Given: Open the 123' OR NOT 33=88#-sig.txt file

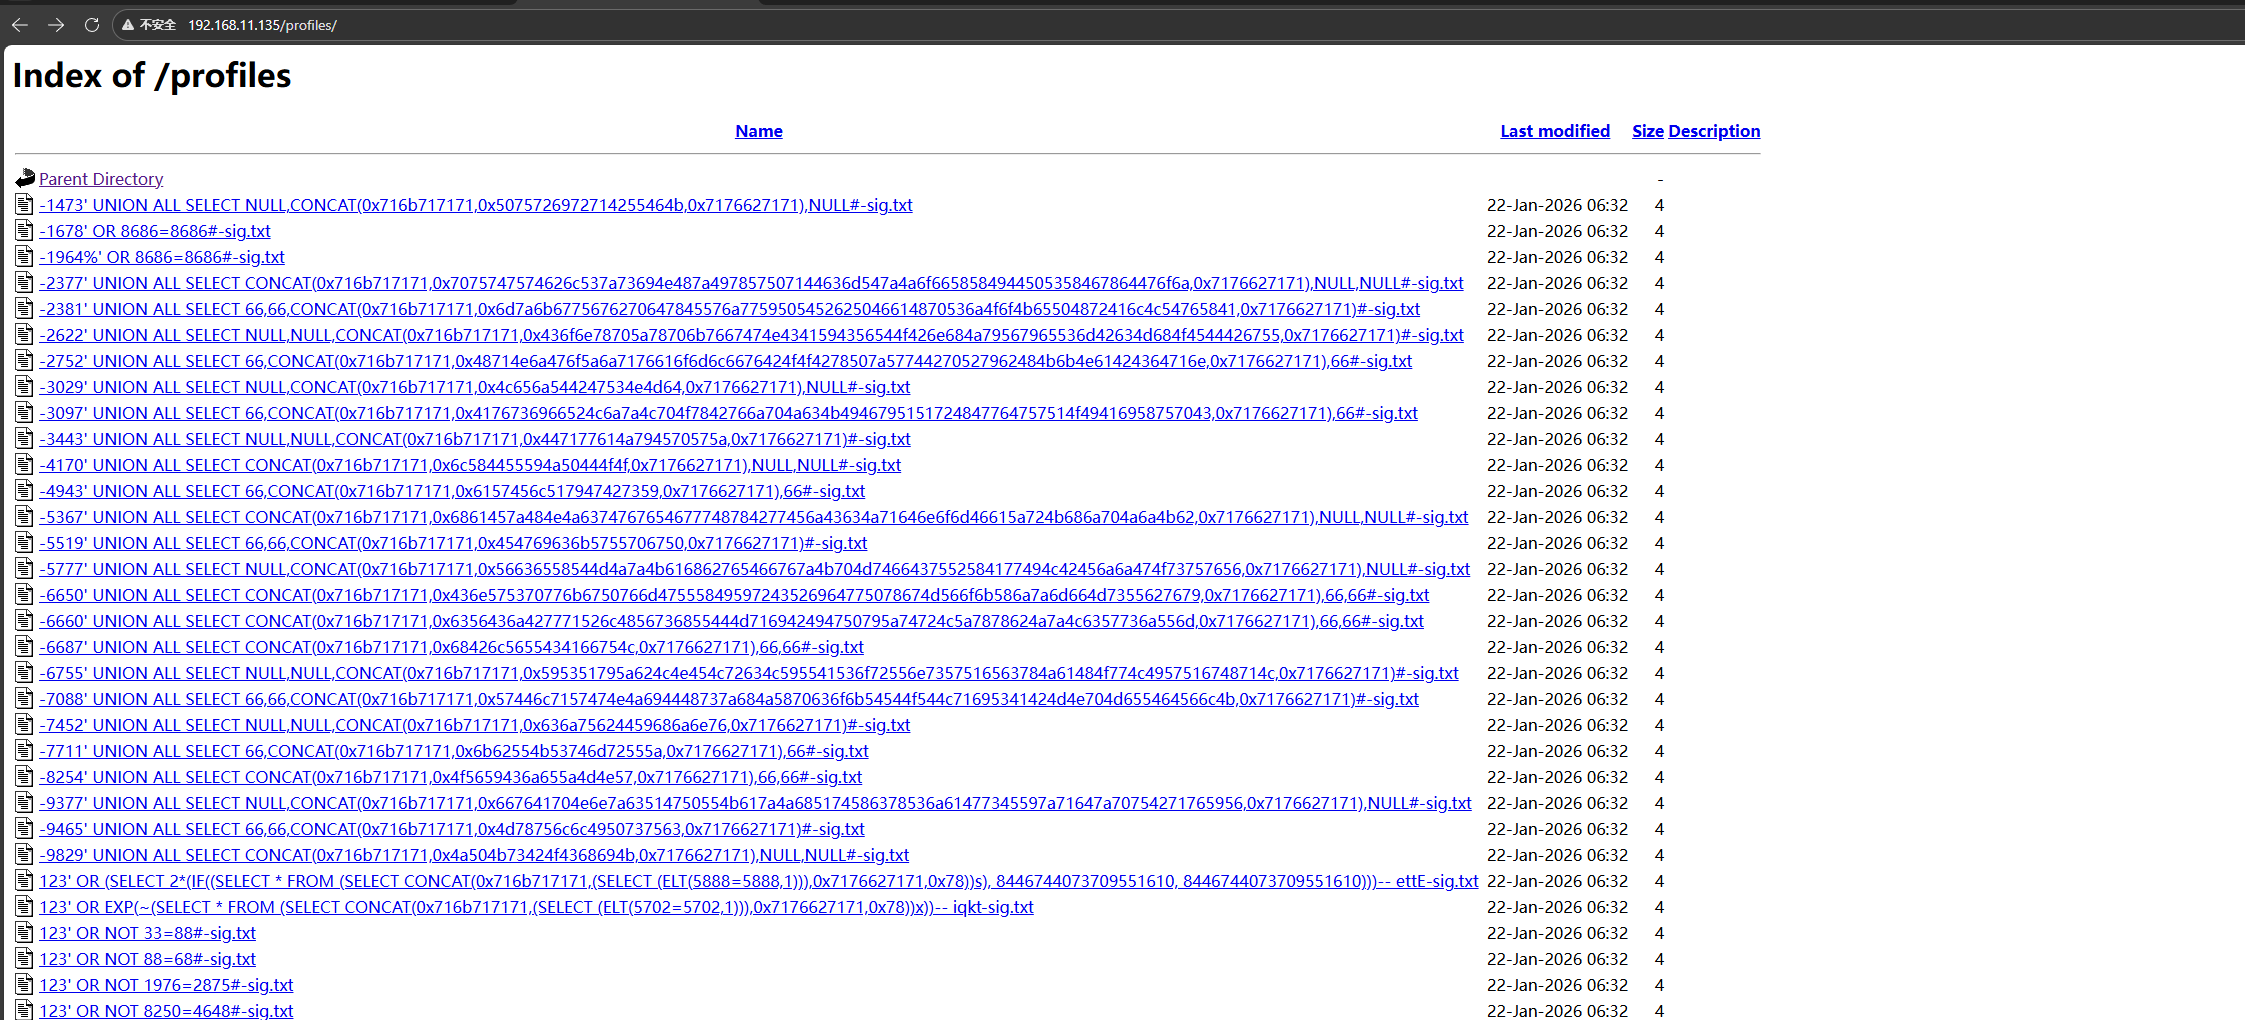Looking at the screenshot, I should pyautogui.click(x=147, y=933).
